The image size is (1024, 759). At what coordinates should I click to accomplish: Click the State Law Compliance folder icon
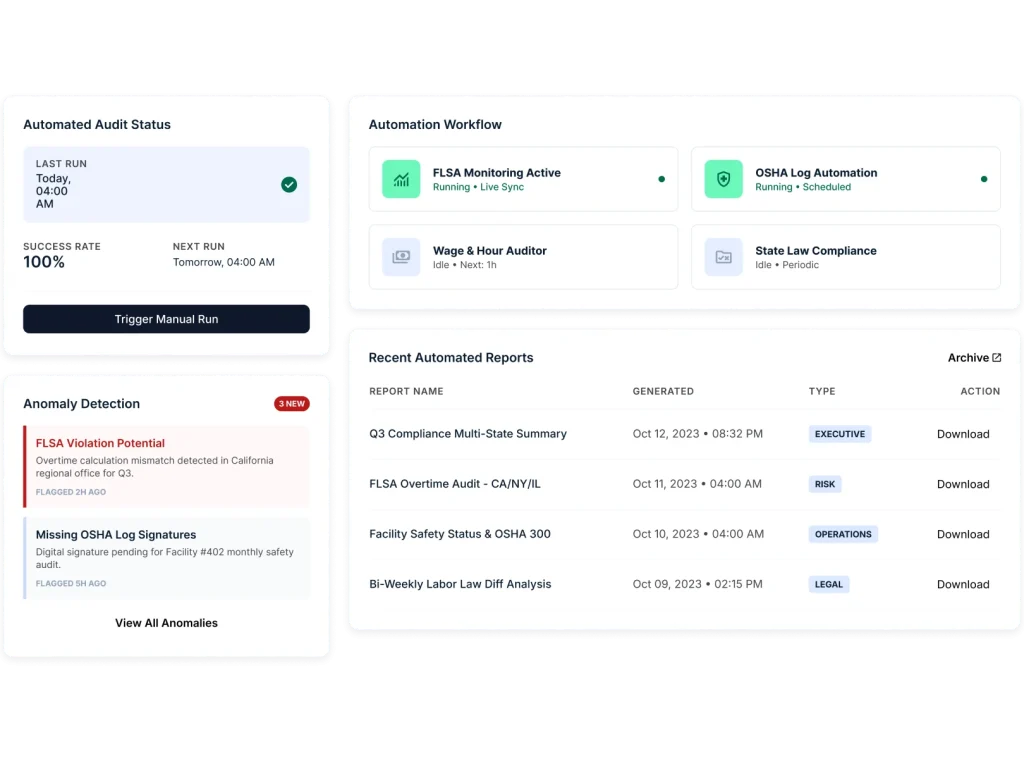click(x=723, y=257)
